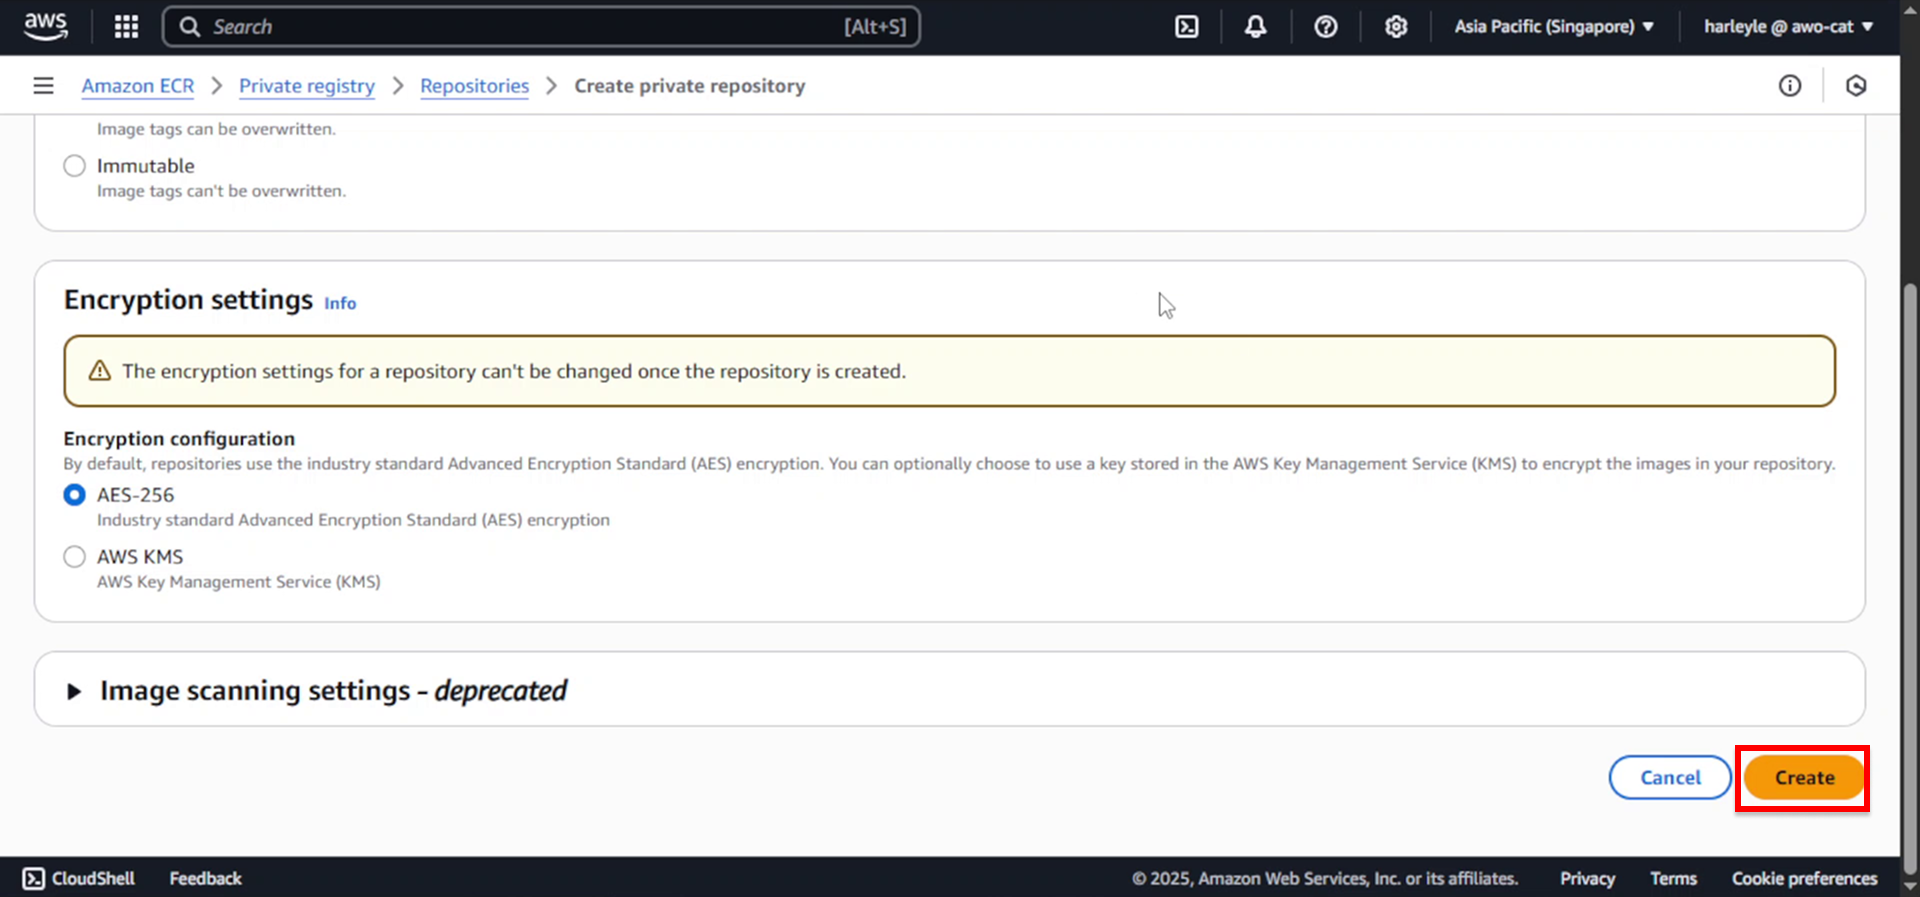
Task: Click 'AWS Key Management Service (KMS)' description
Action: (238, 582)
